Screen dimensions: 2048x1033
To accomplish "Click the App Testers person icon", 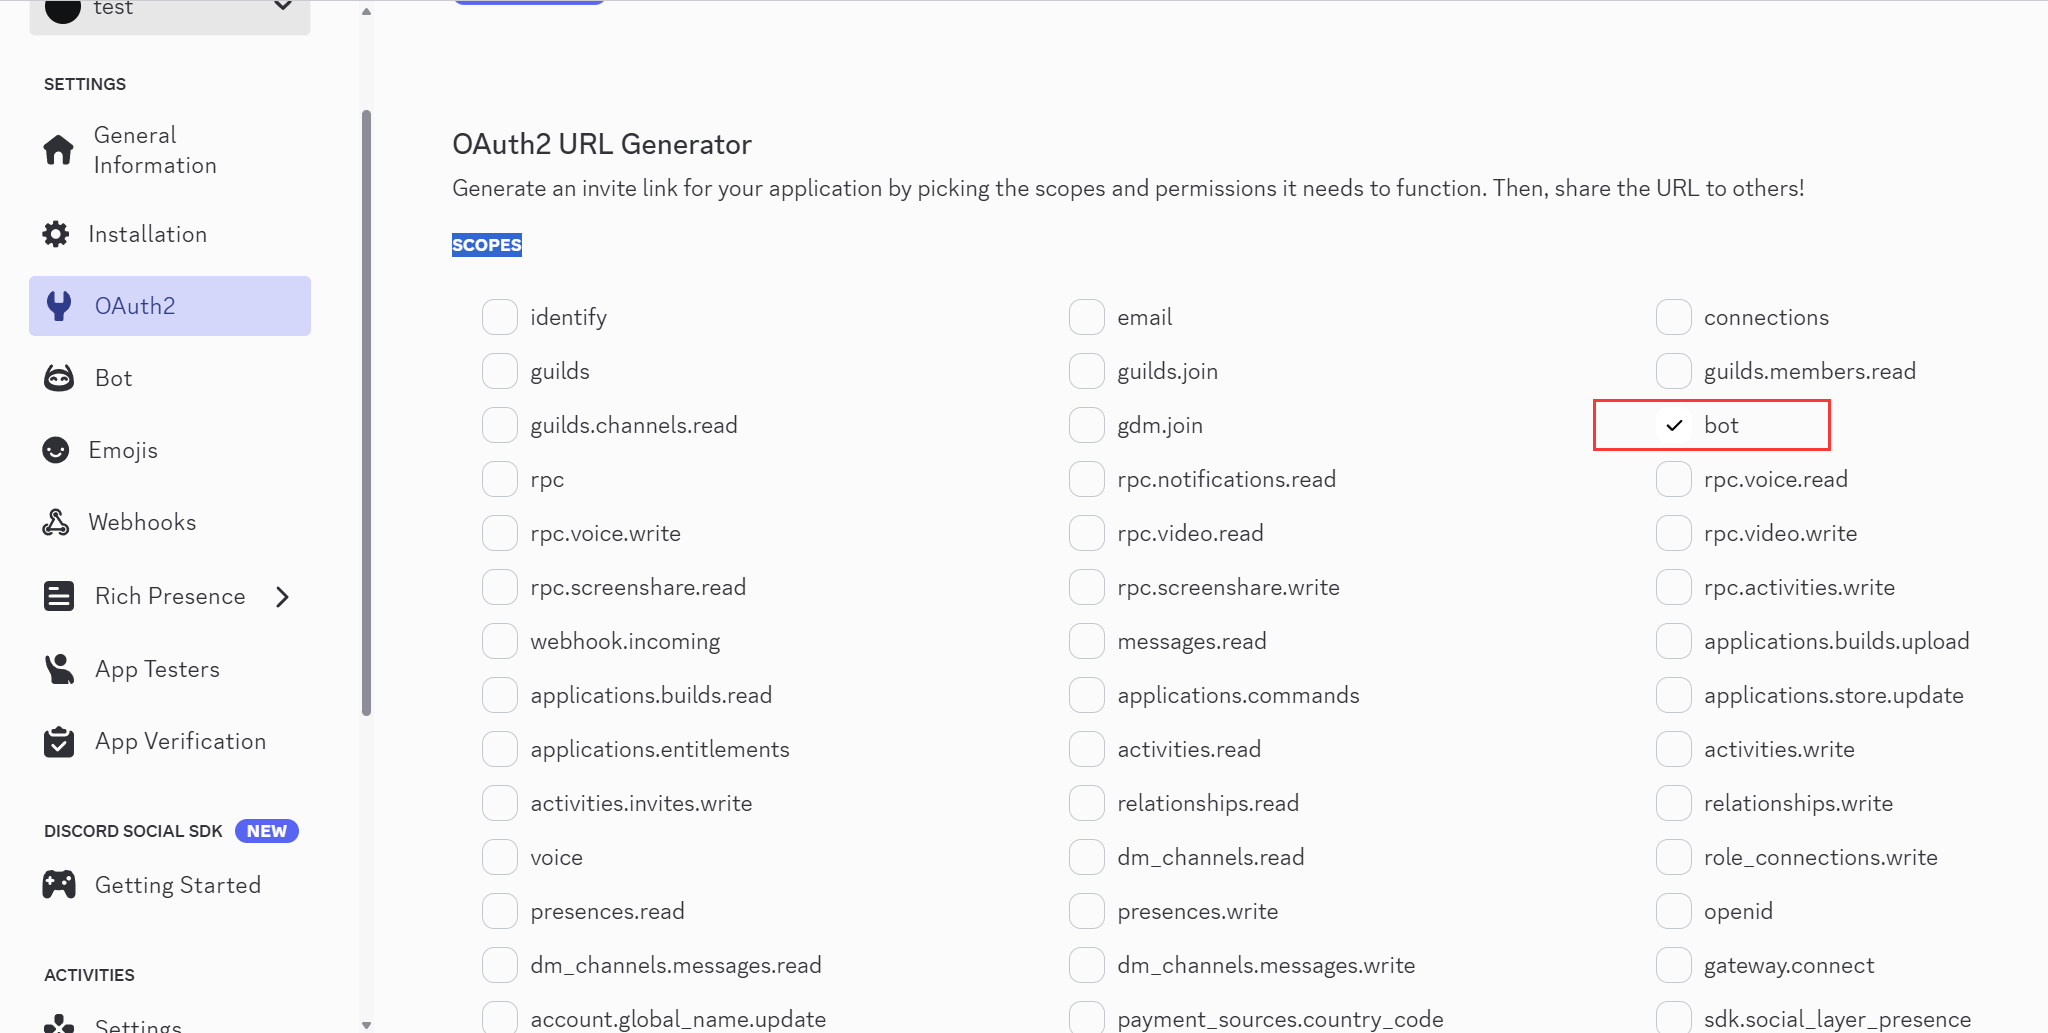I will (x=59, y=669).
